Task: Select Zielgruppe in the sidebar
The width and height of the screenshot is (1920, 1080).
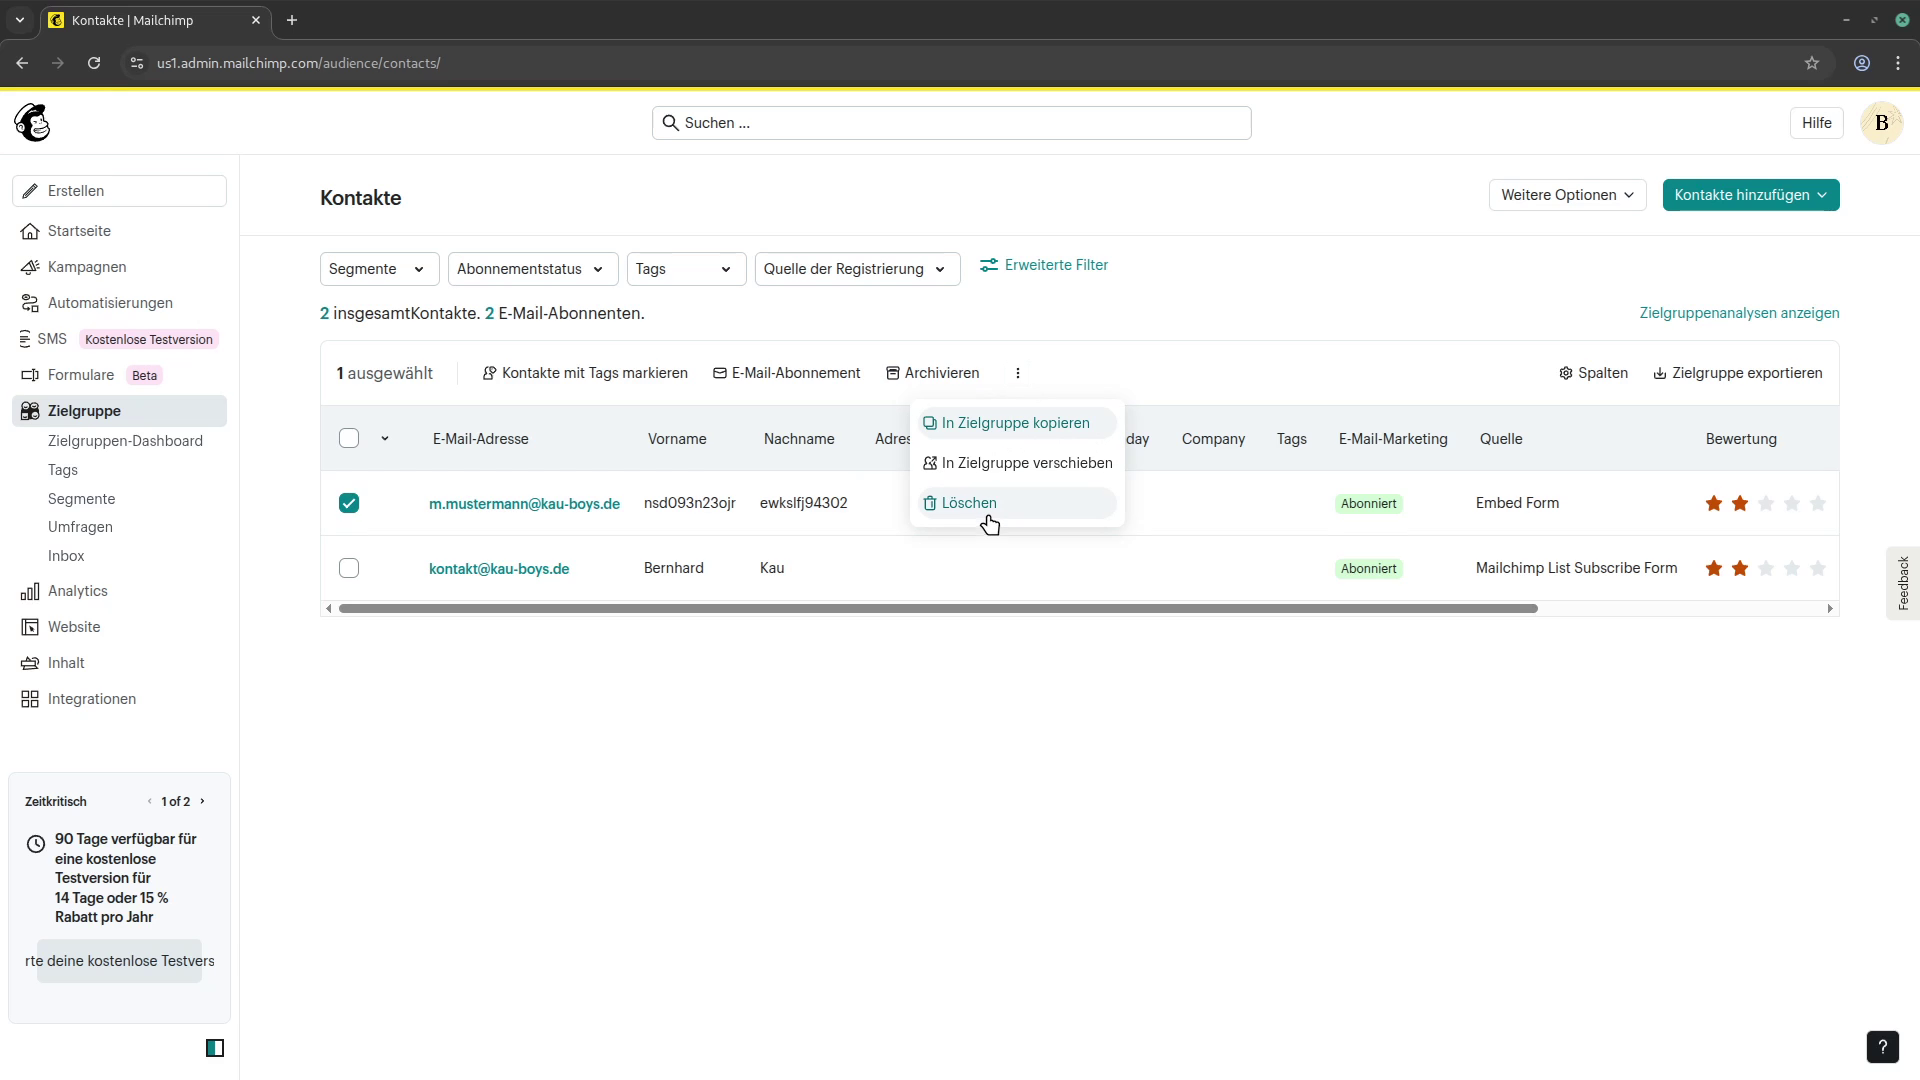Action: click(119, 411)
